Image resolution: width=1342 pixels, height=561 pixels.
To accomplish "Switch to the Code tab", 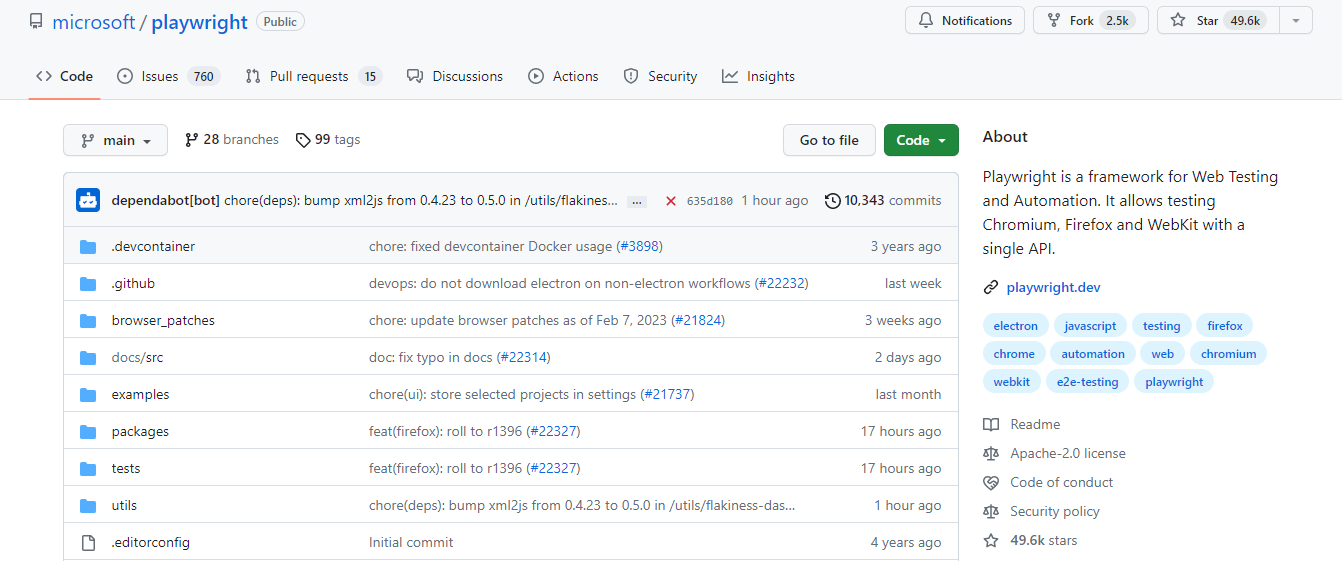I will 64,76.
